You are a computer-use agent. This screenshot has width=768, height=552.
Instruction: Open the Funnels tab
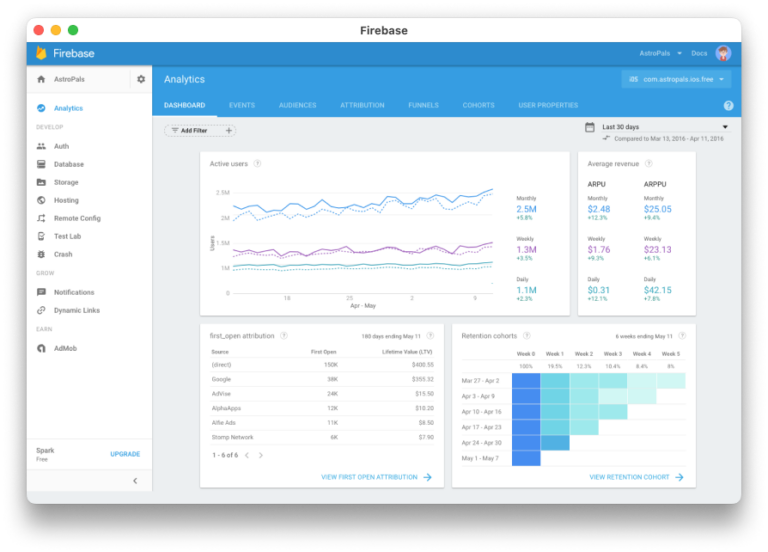click(x=424, y=105)
